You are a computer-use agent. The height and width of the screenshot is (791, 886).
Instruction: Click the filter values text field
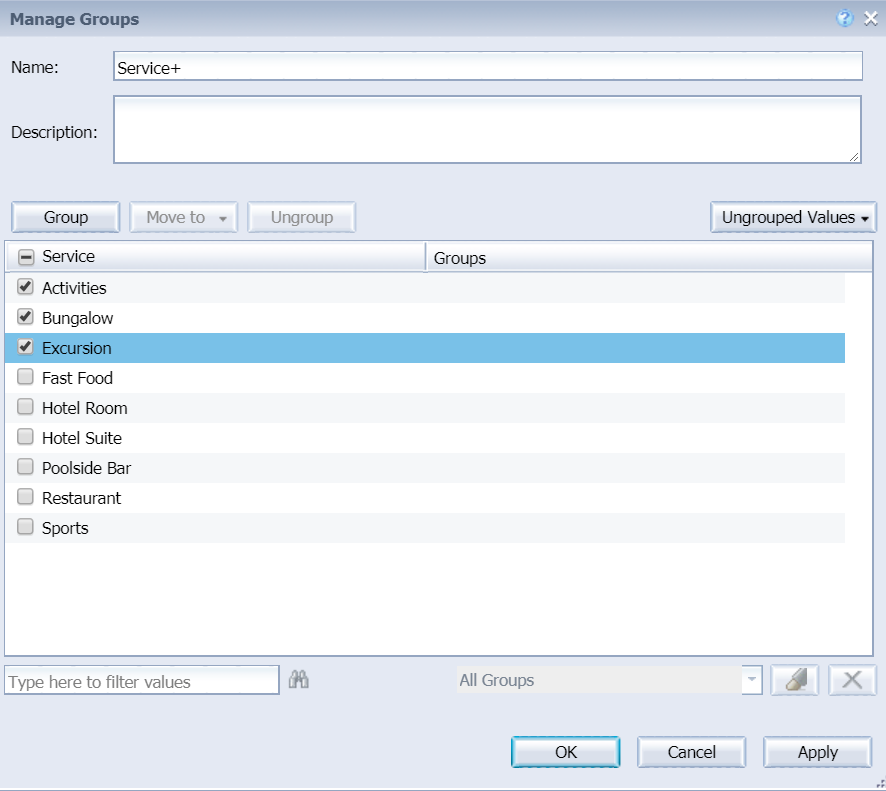141,681
